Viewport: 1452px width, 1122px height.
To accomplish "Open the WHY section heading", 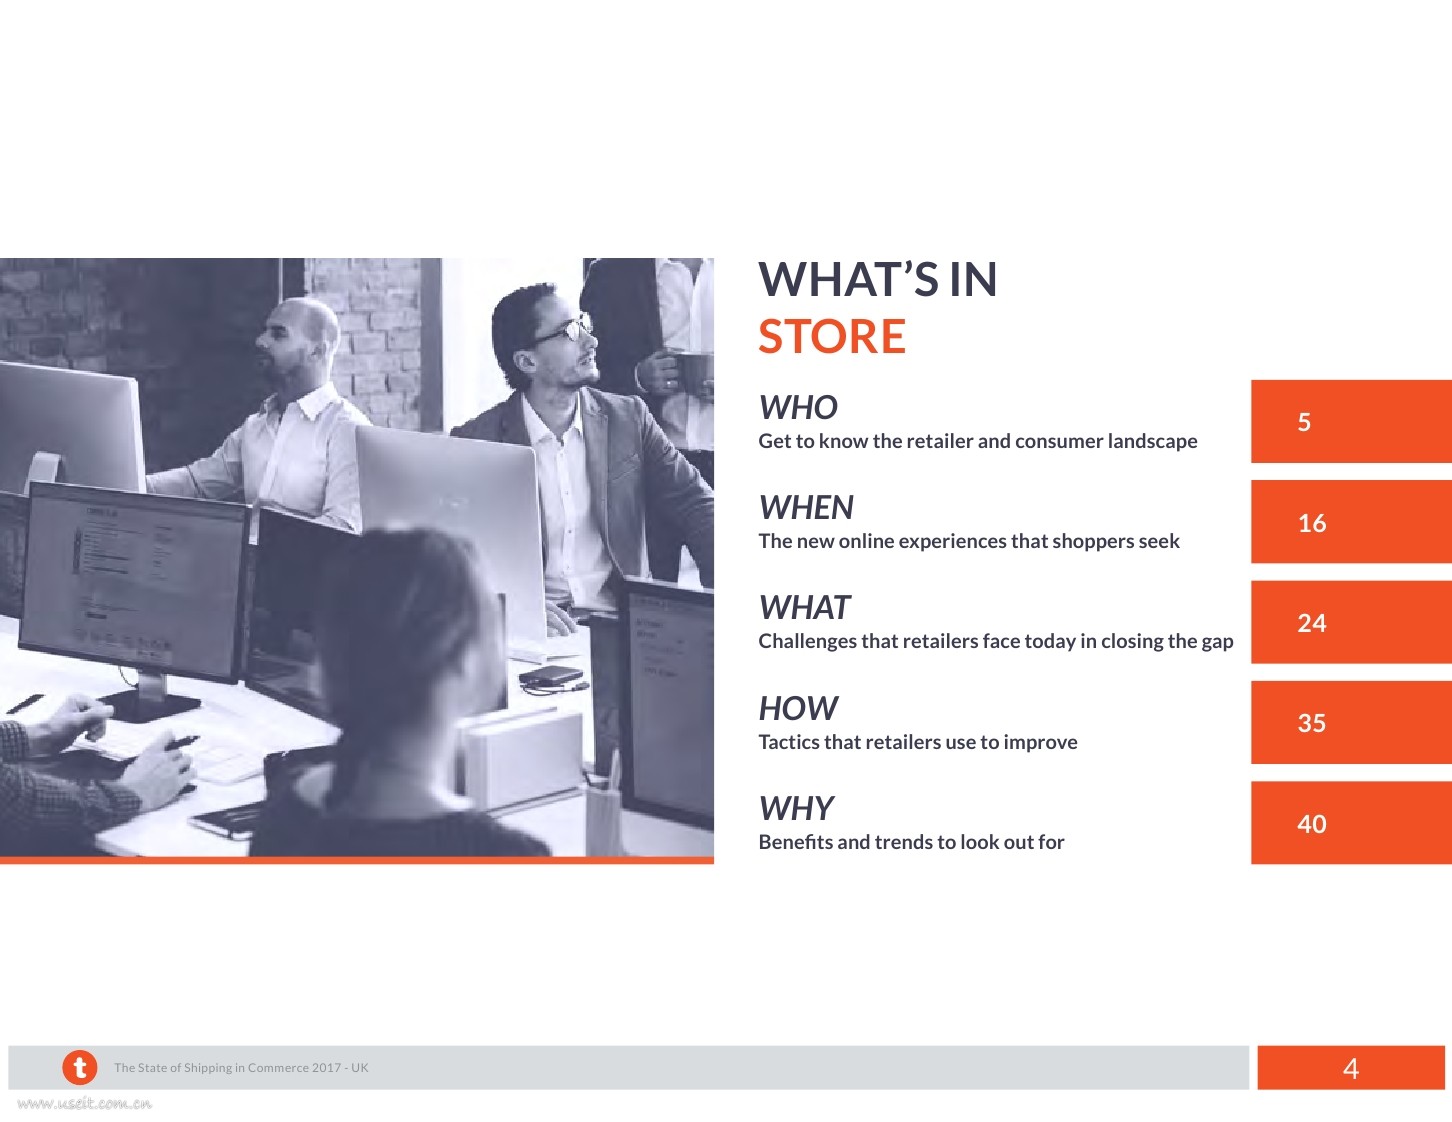I will click(797, 809).
